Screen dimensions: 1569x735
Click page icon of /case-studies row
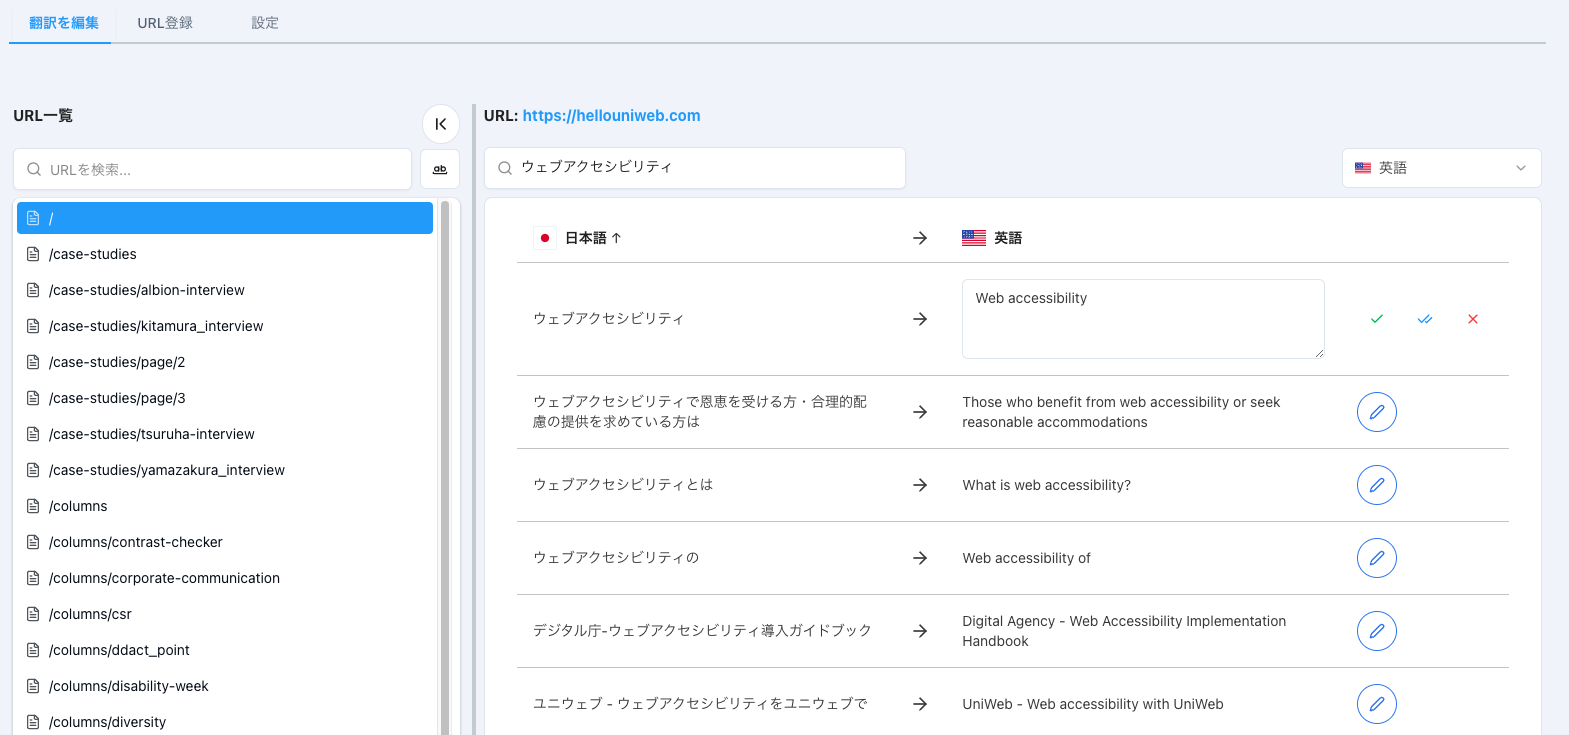(33, 254)
